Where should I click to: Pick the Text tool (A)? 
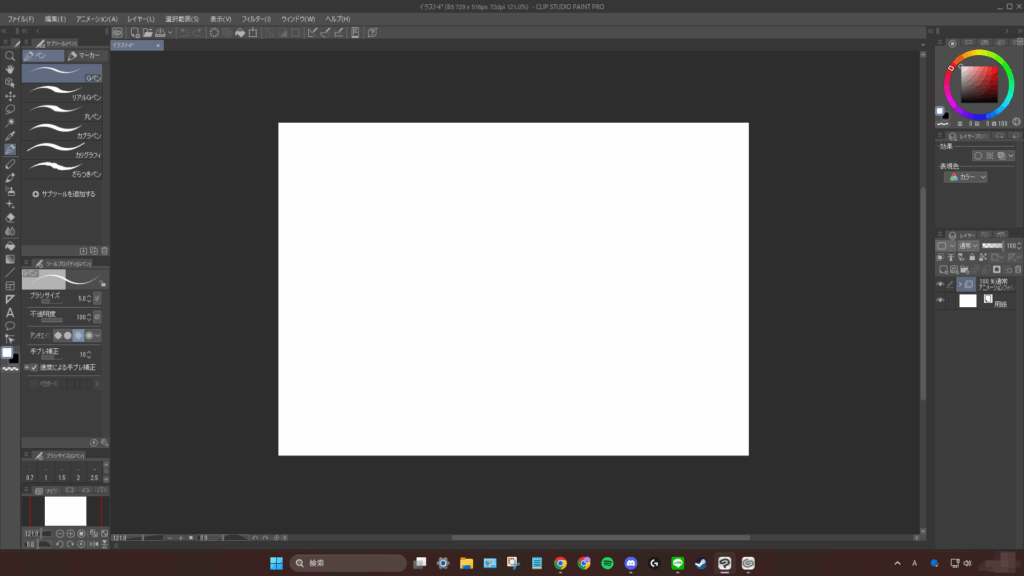[10, 312]
